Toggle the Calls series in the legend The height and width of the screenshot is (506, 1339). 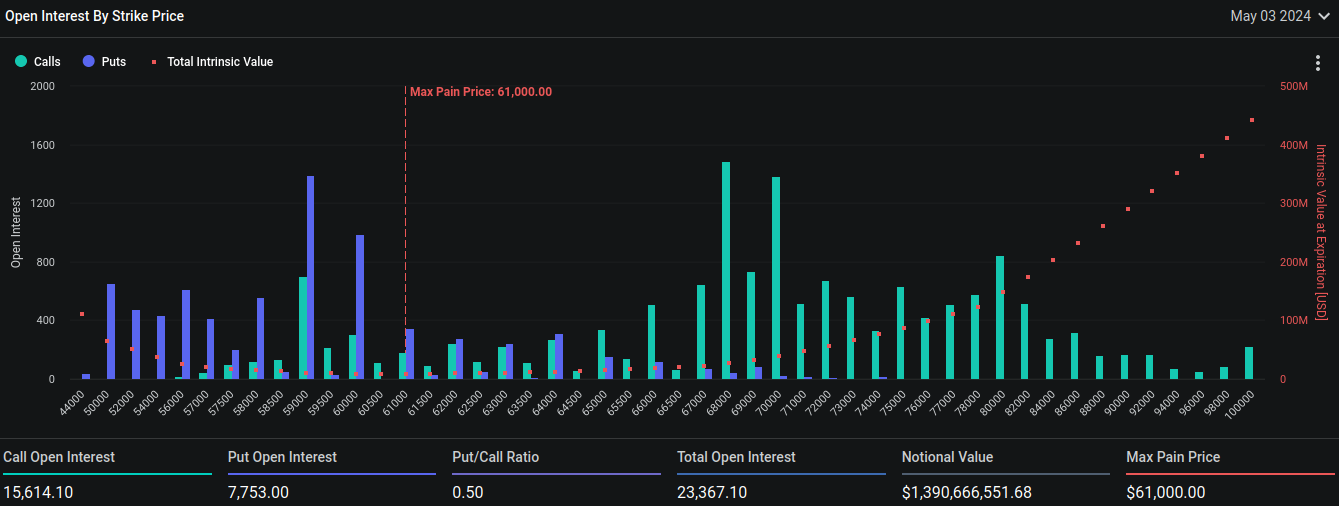tap(38, 62)
